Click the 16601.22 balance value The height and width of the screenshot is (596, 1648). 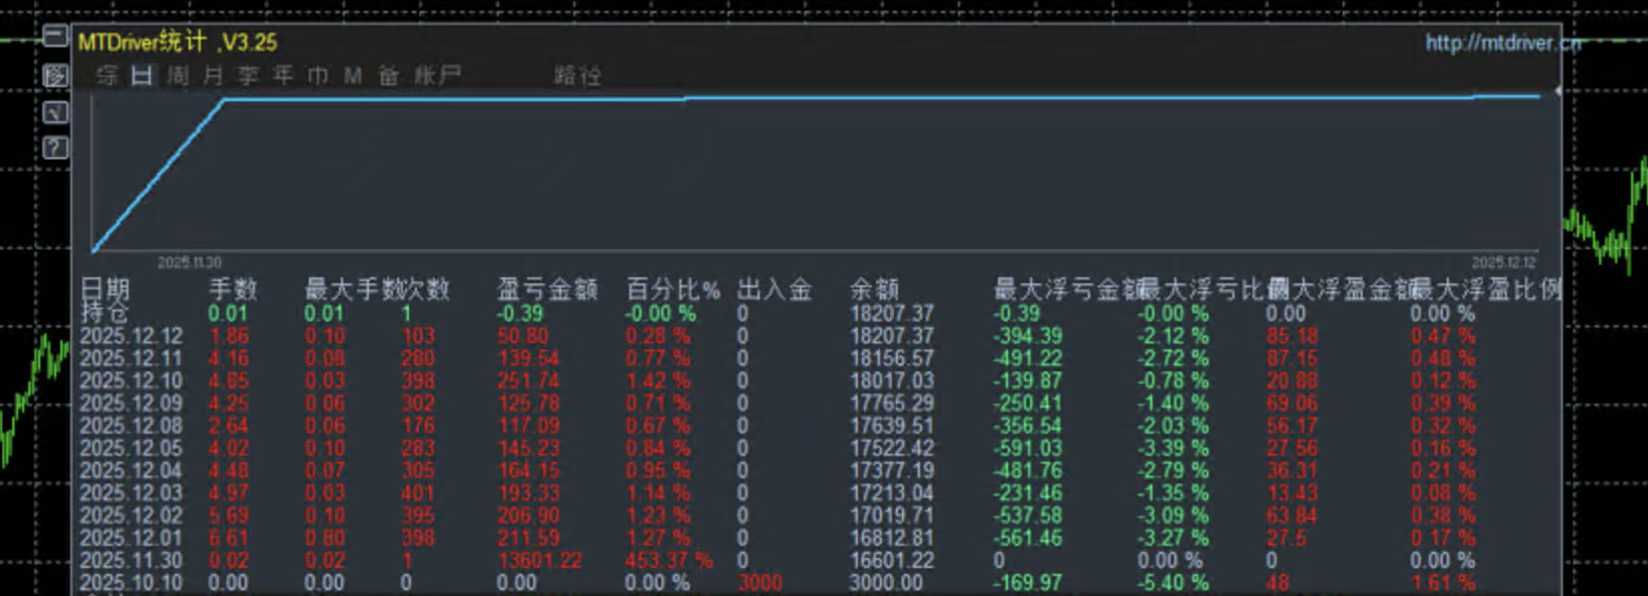coord(891,560)
